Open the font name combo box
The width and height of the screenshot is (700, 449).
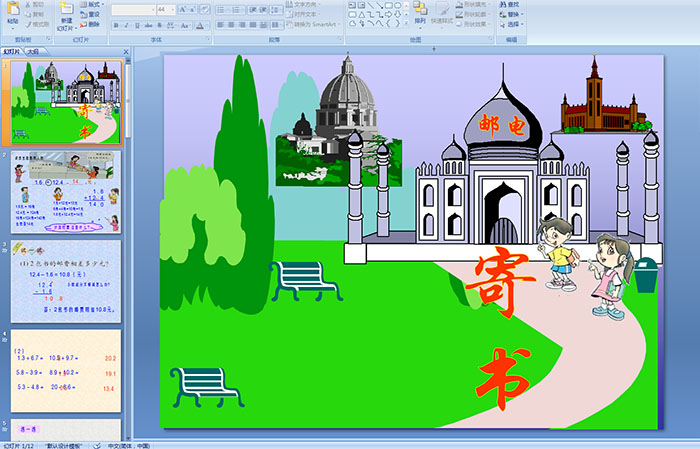(x=133, y=9)
